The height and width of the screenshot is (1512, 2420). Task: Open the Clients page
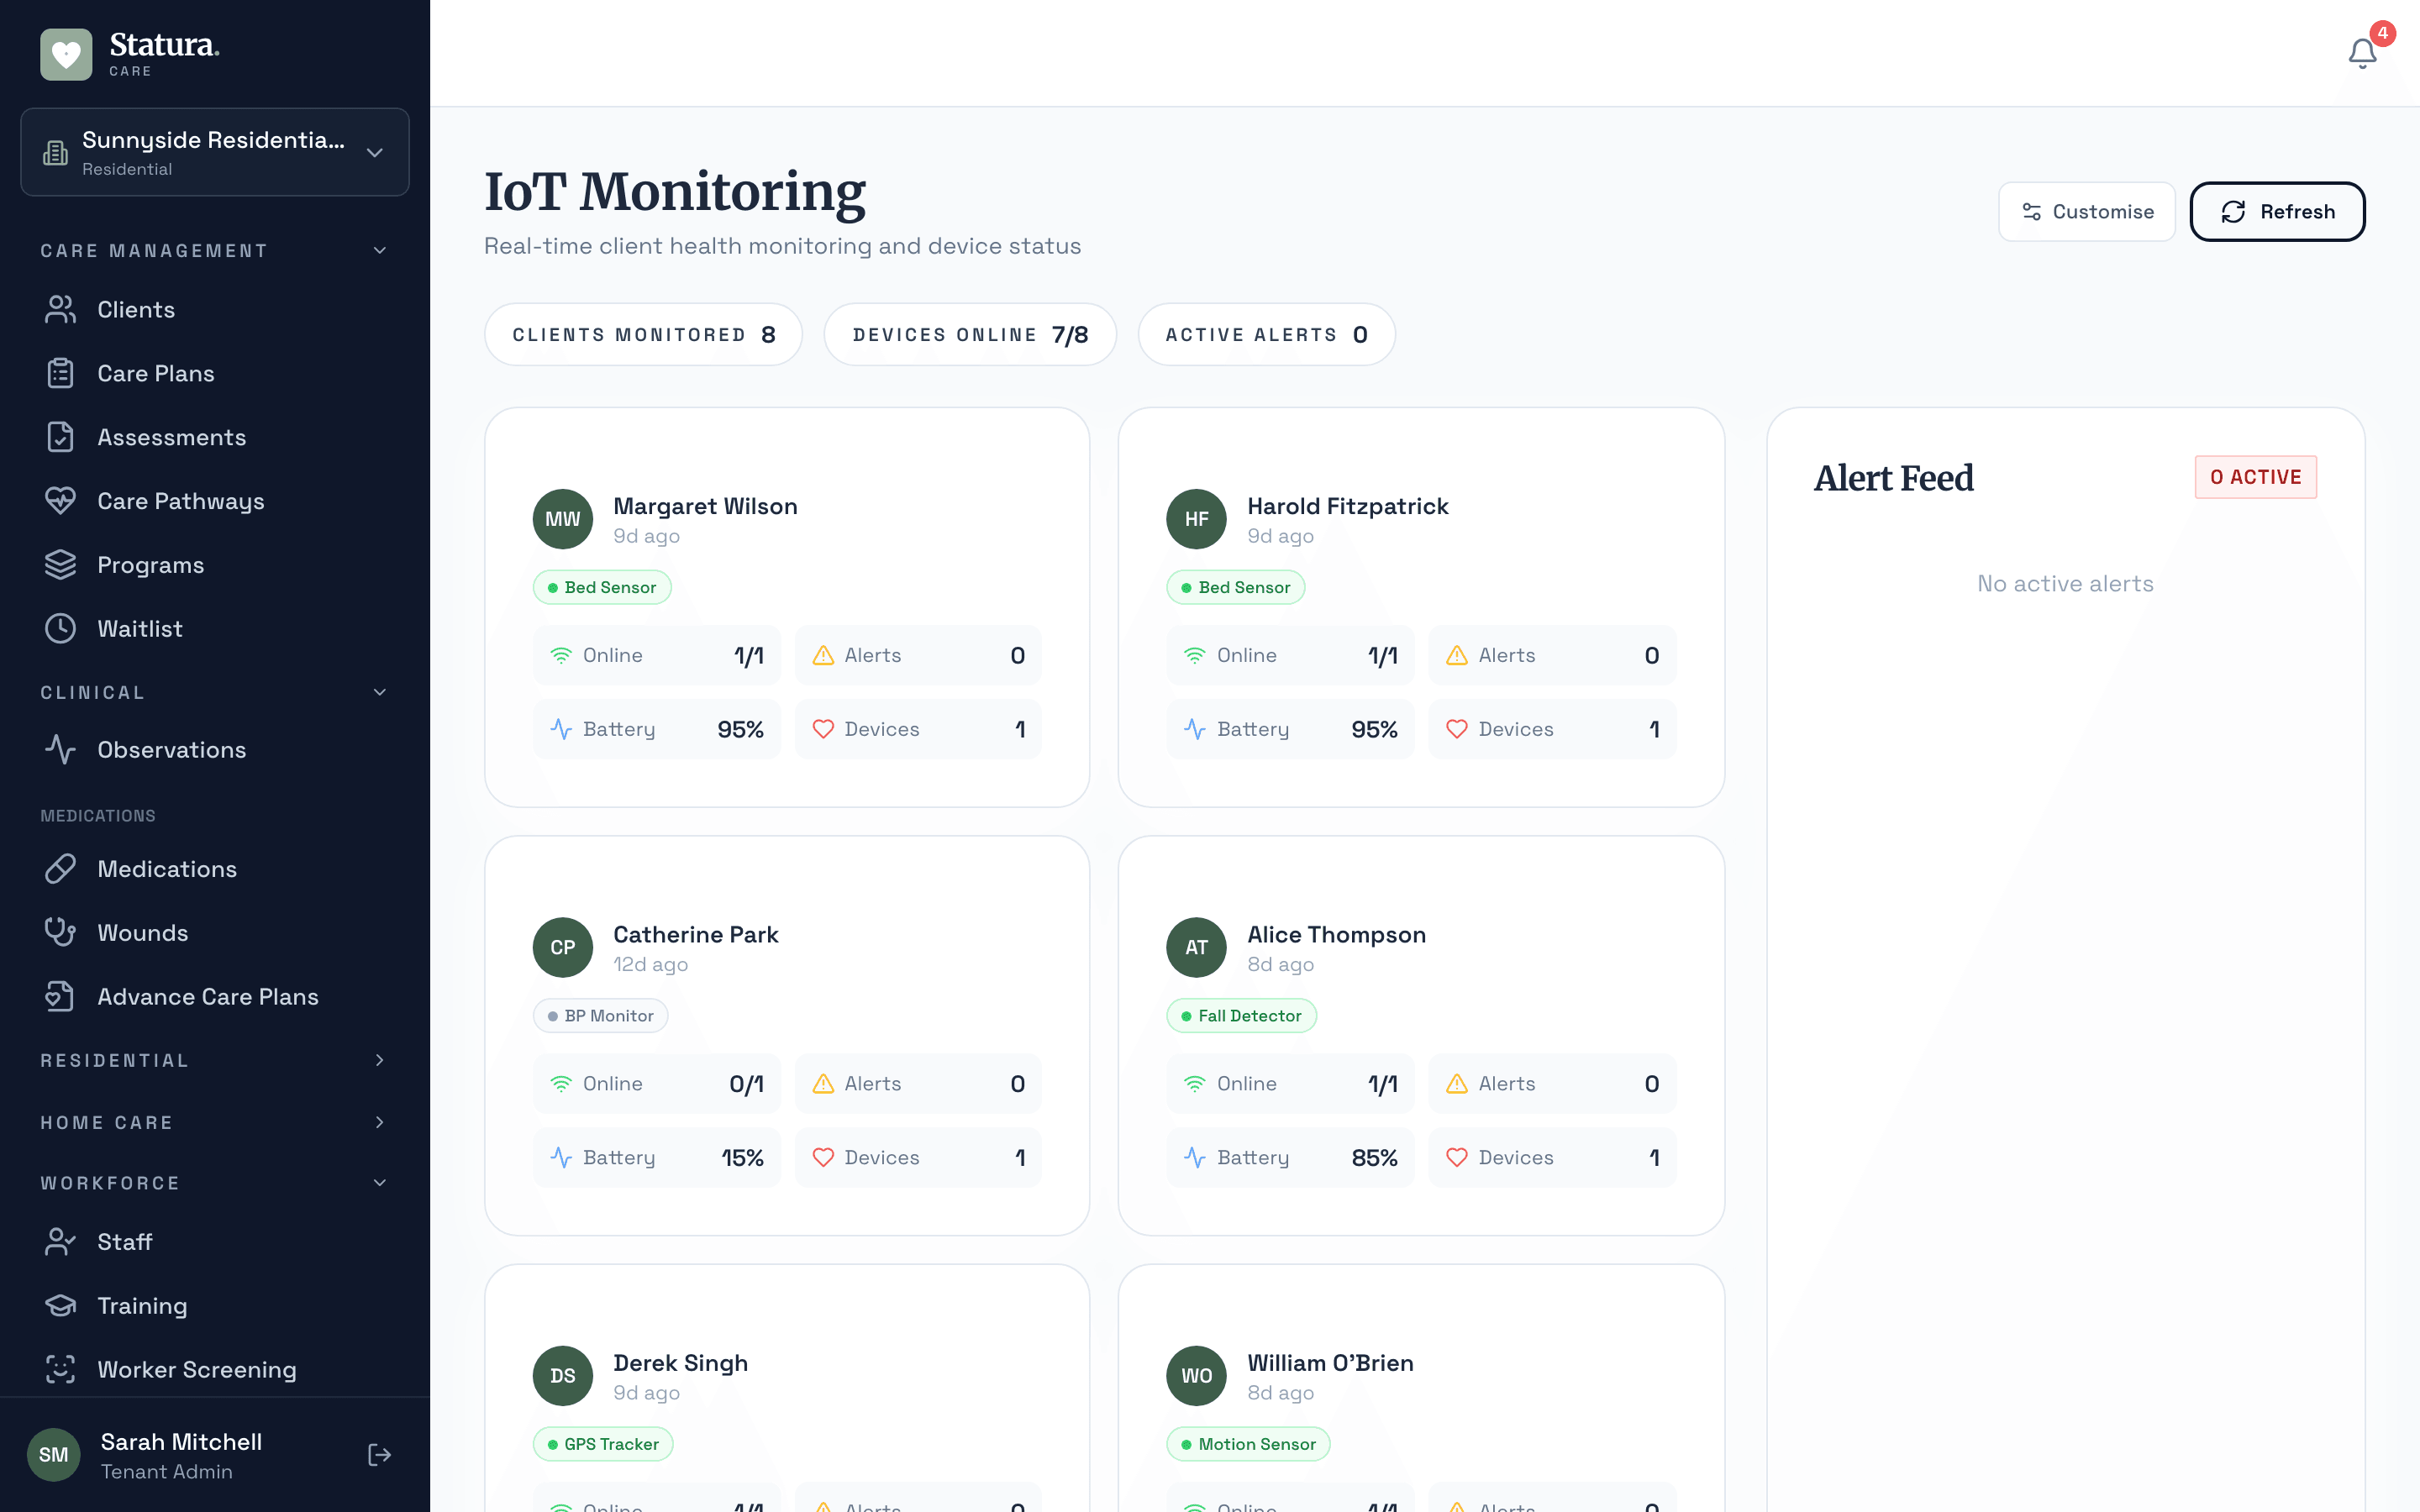pos(215,310)
